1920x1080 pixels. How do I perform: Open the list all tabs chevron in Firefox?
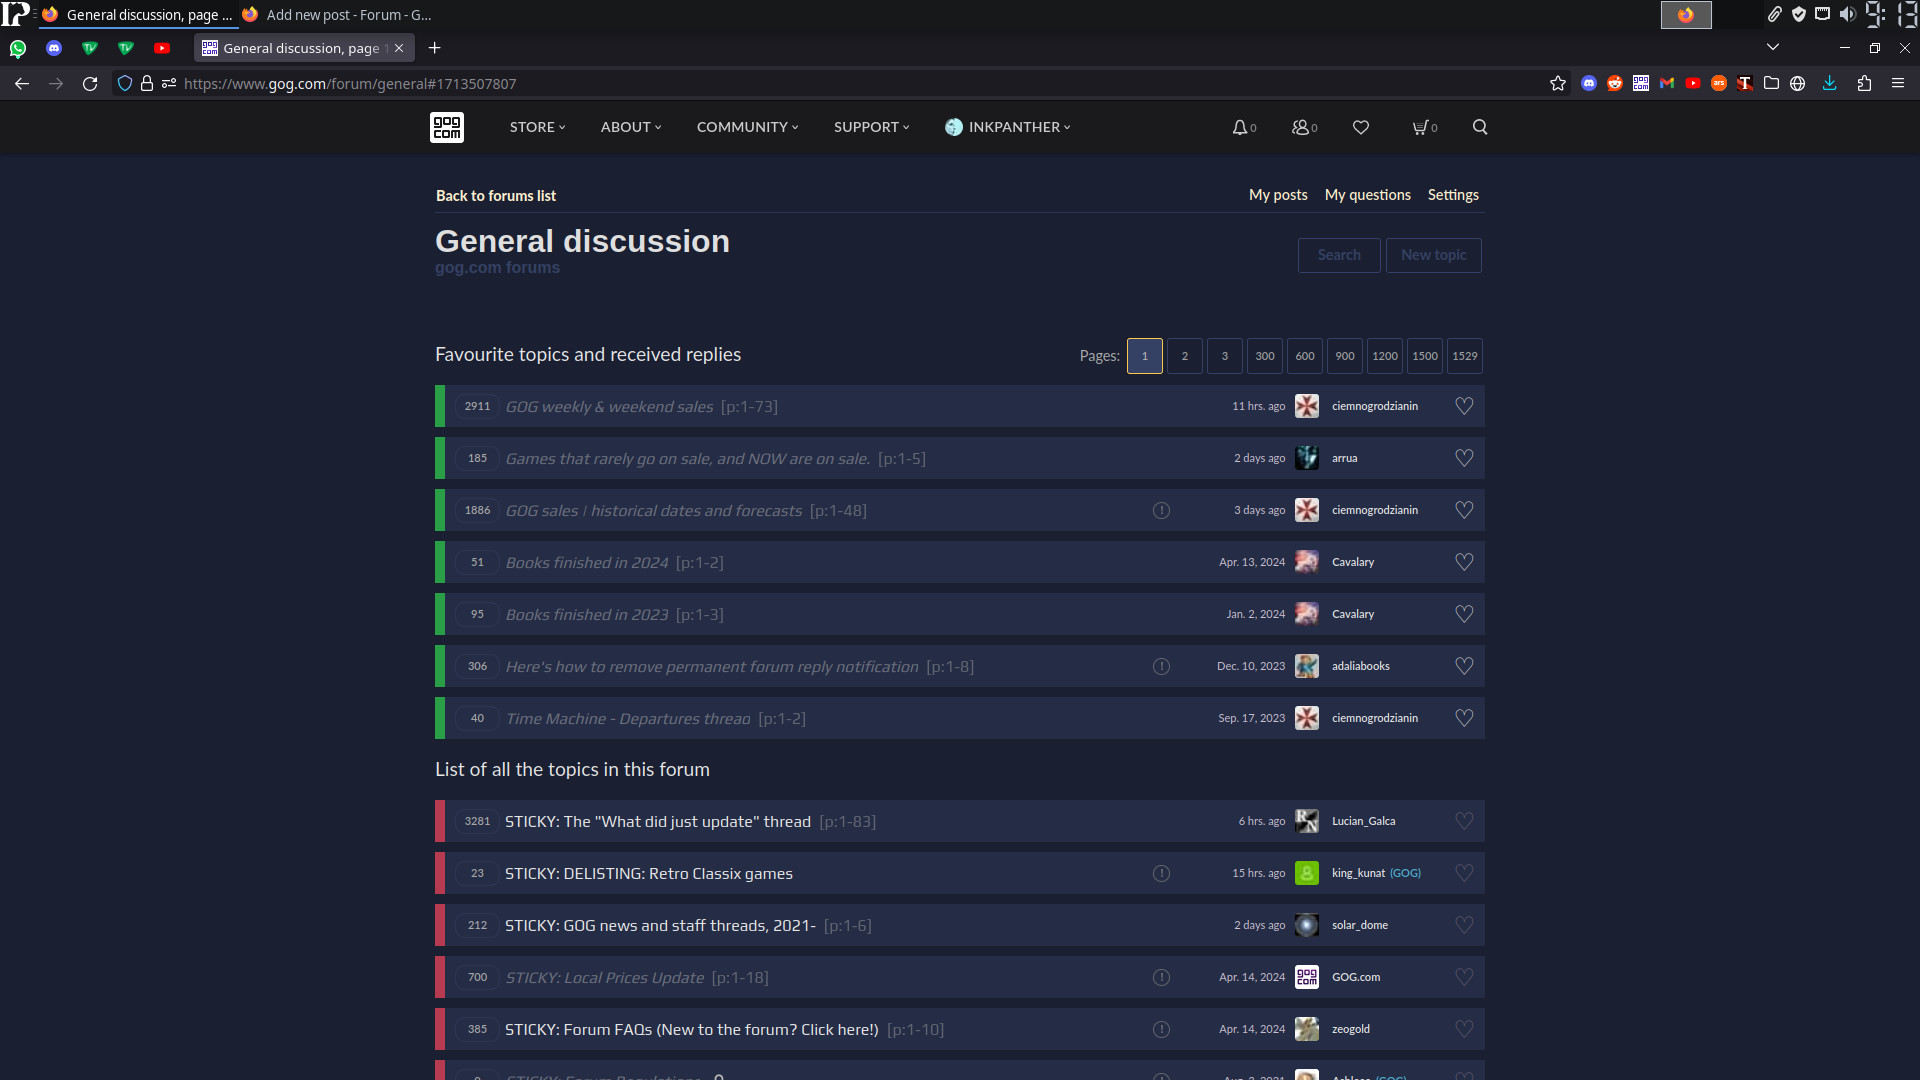coord(1773,47)
